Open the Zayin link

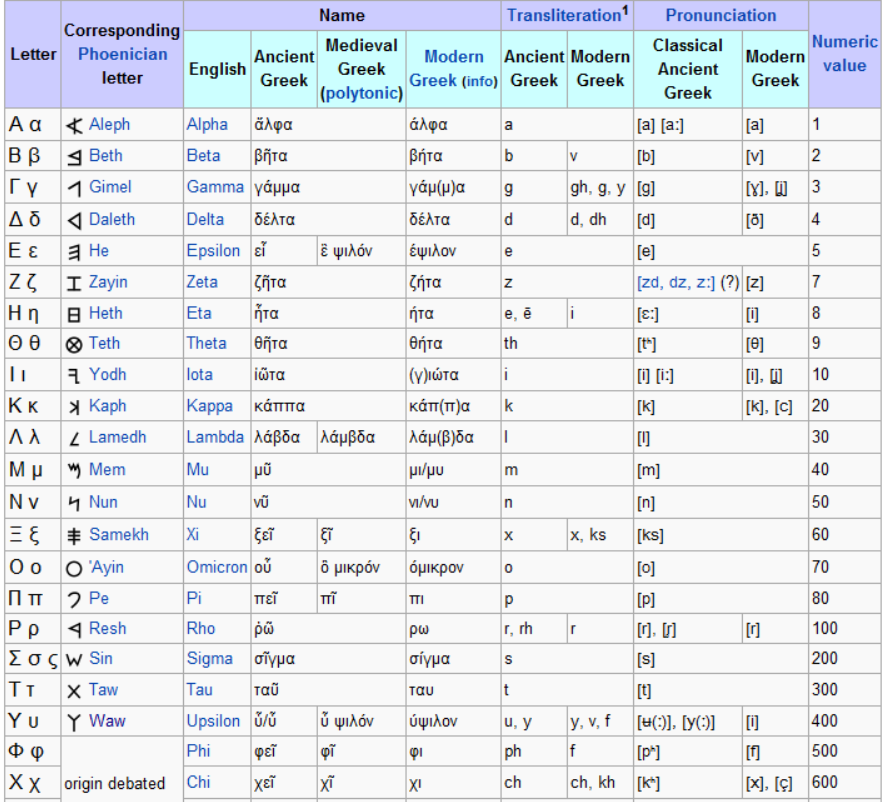(108, 282)
